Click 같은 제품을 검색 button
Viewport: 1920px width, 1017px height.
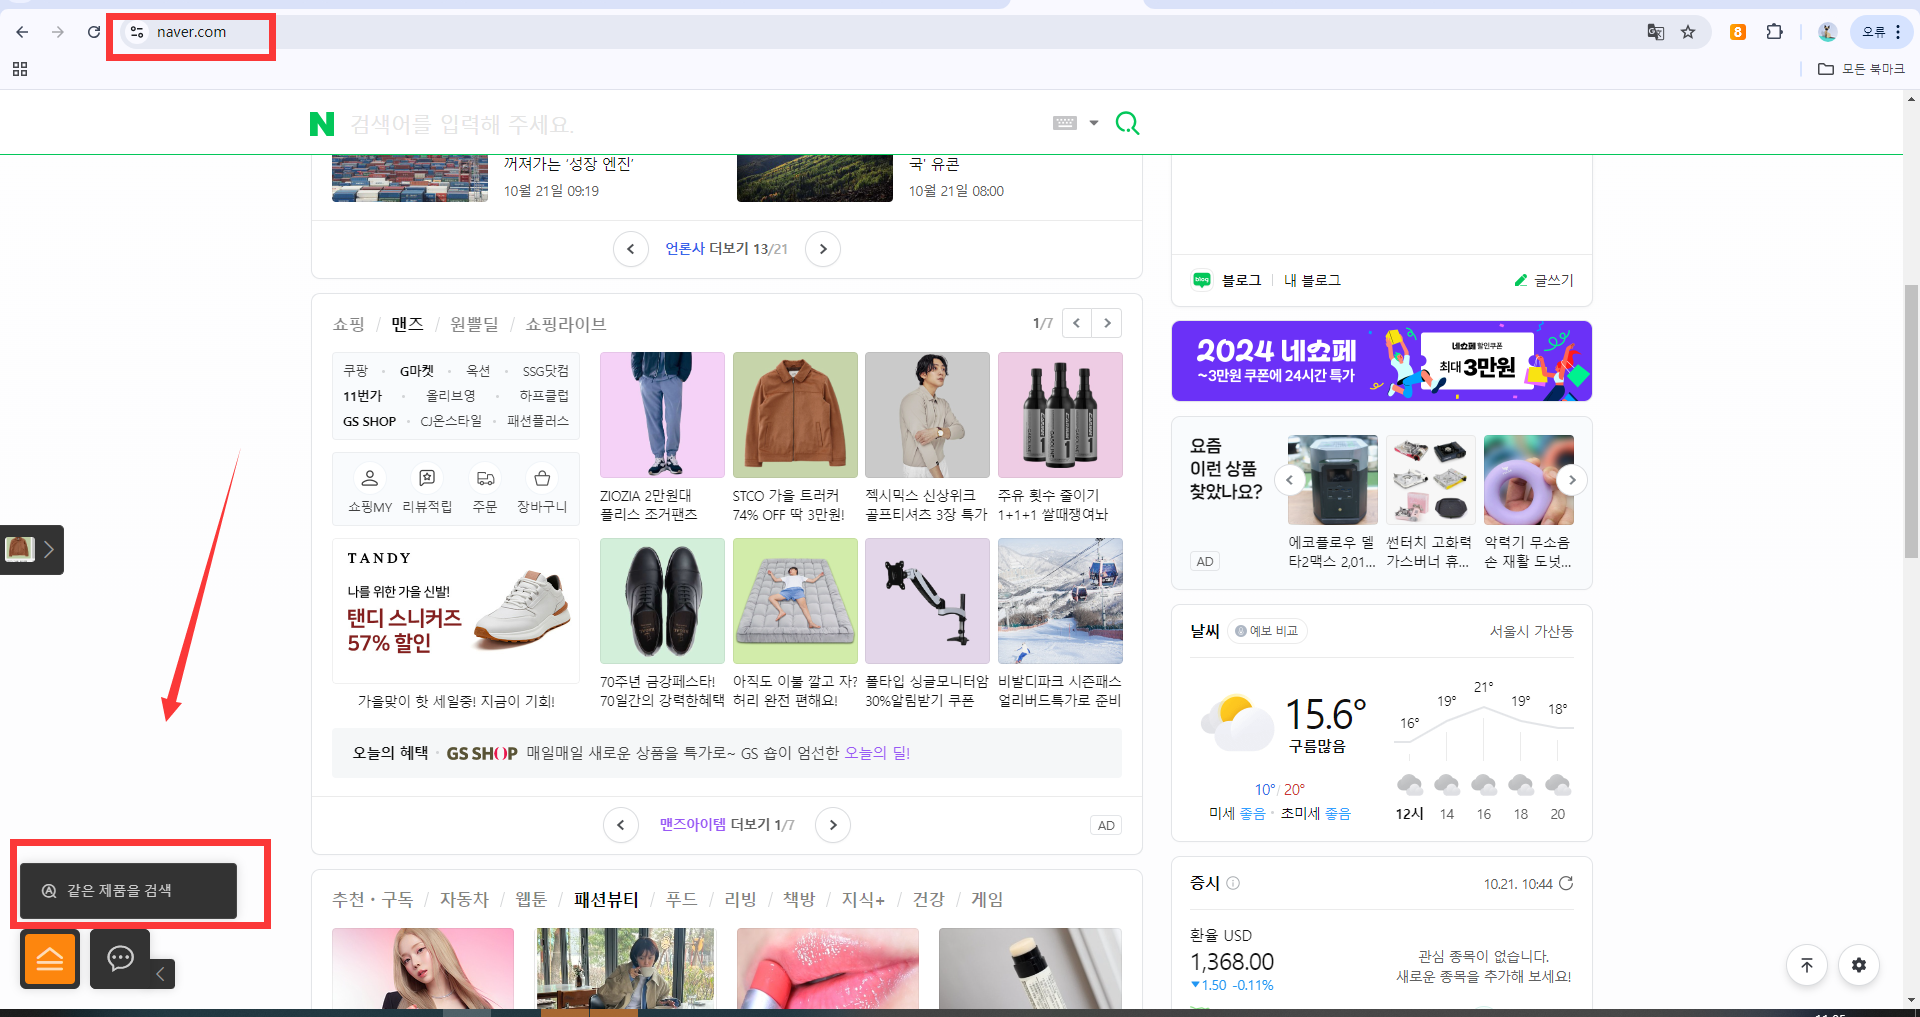pyautogui.click(x=128, y=890)
